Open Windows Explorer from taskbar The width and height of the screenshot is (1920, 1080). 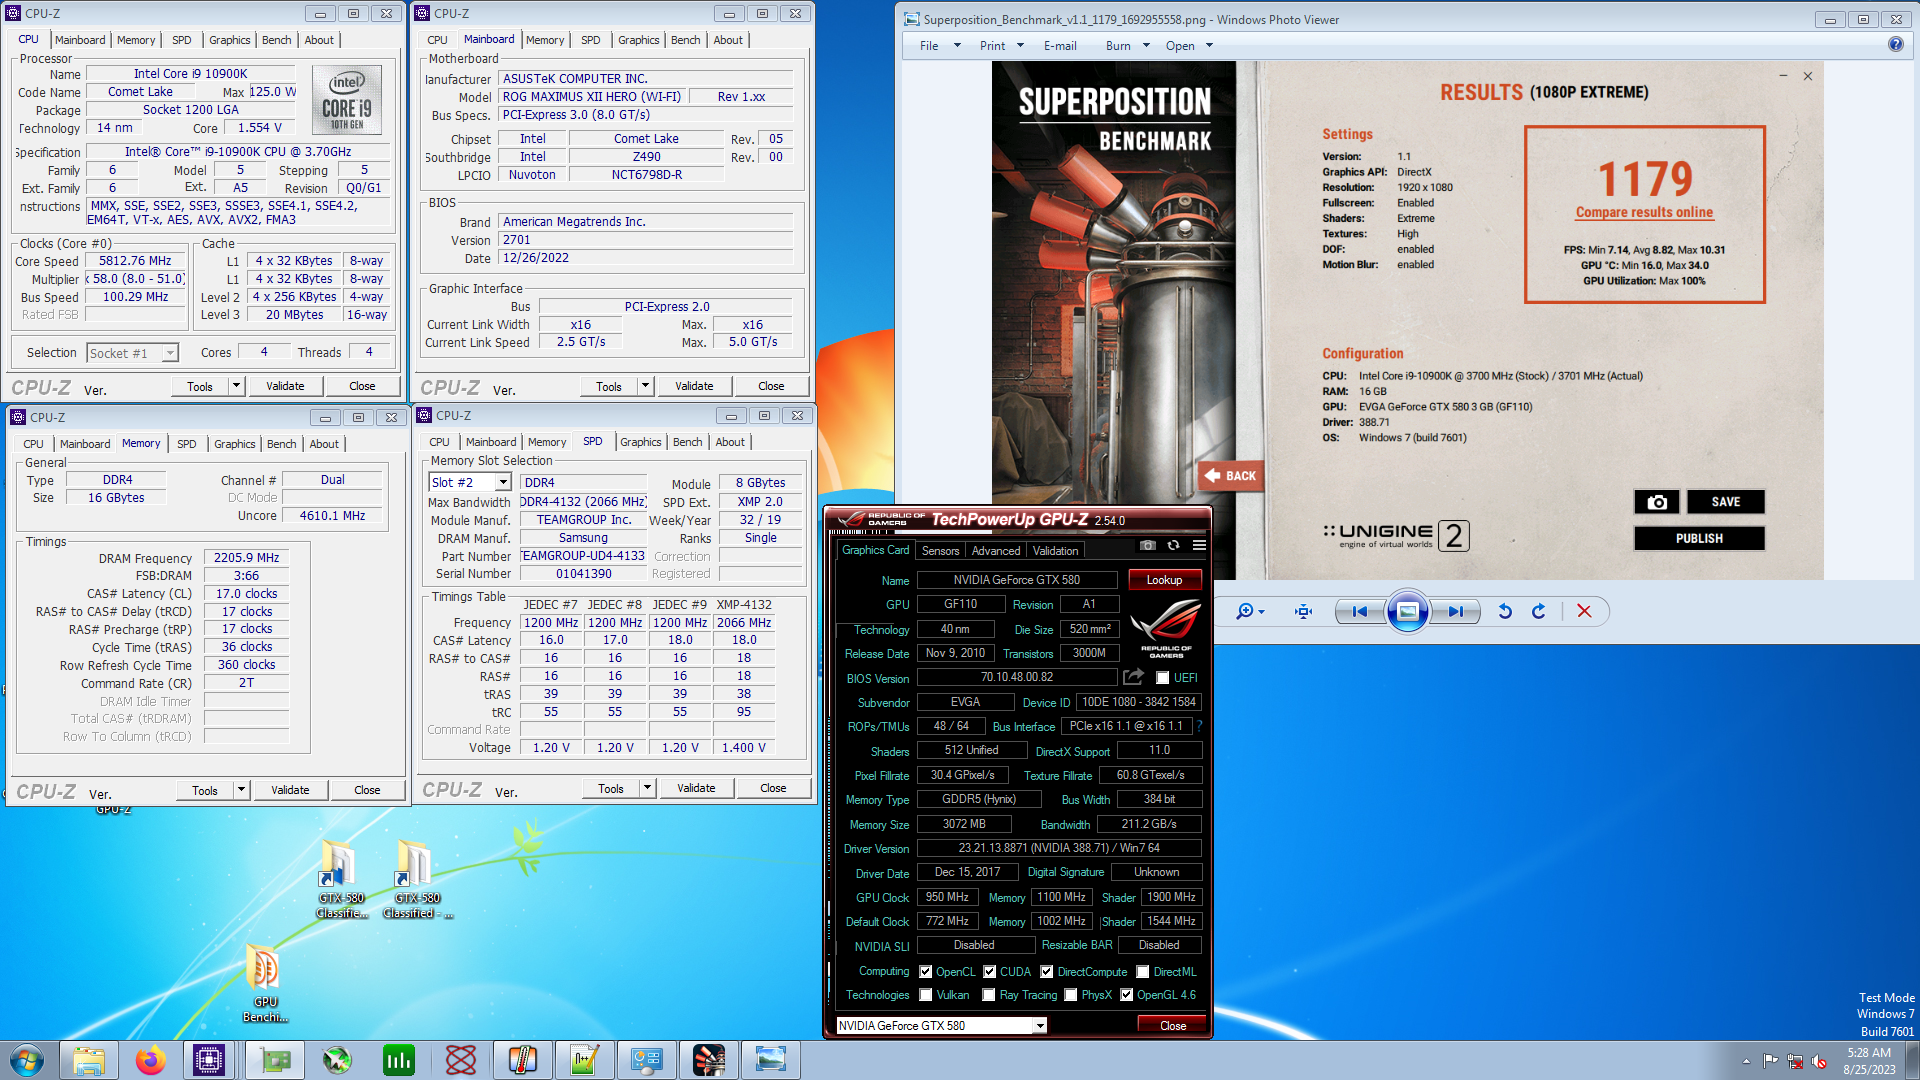click(89, 1060)
